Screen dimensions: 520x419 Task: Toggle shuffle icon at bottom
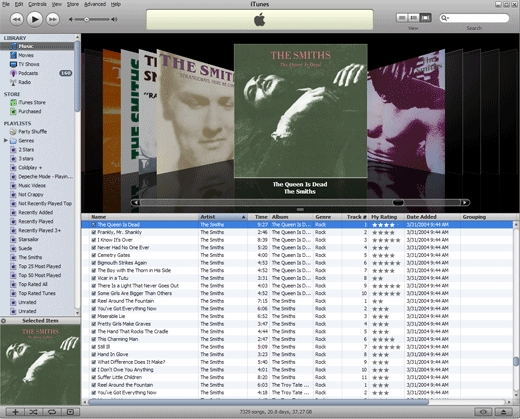[33, 412]
